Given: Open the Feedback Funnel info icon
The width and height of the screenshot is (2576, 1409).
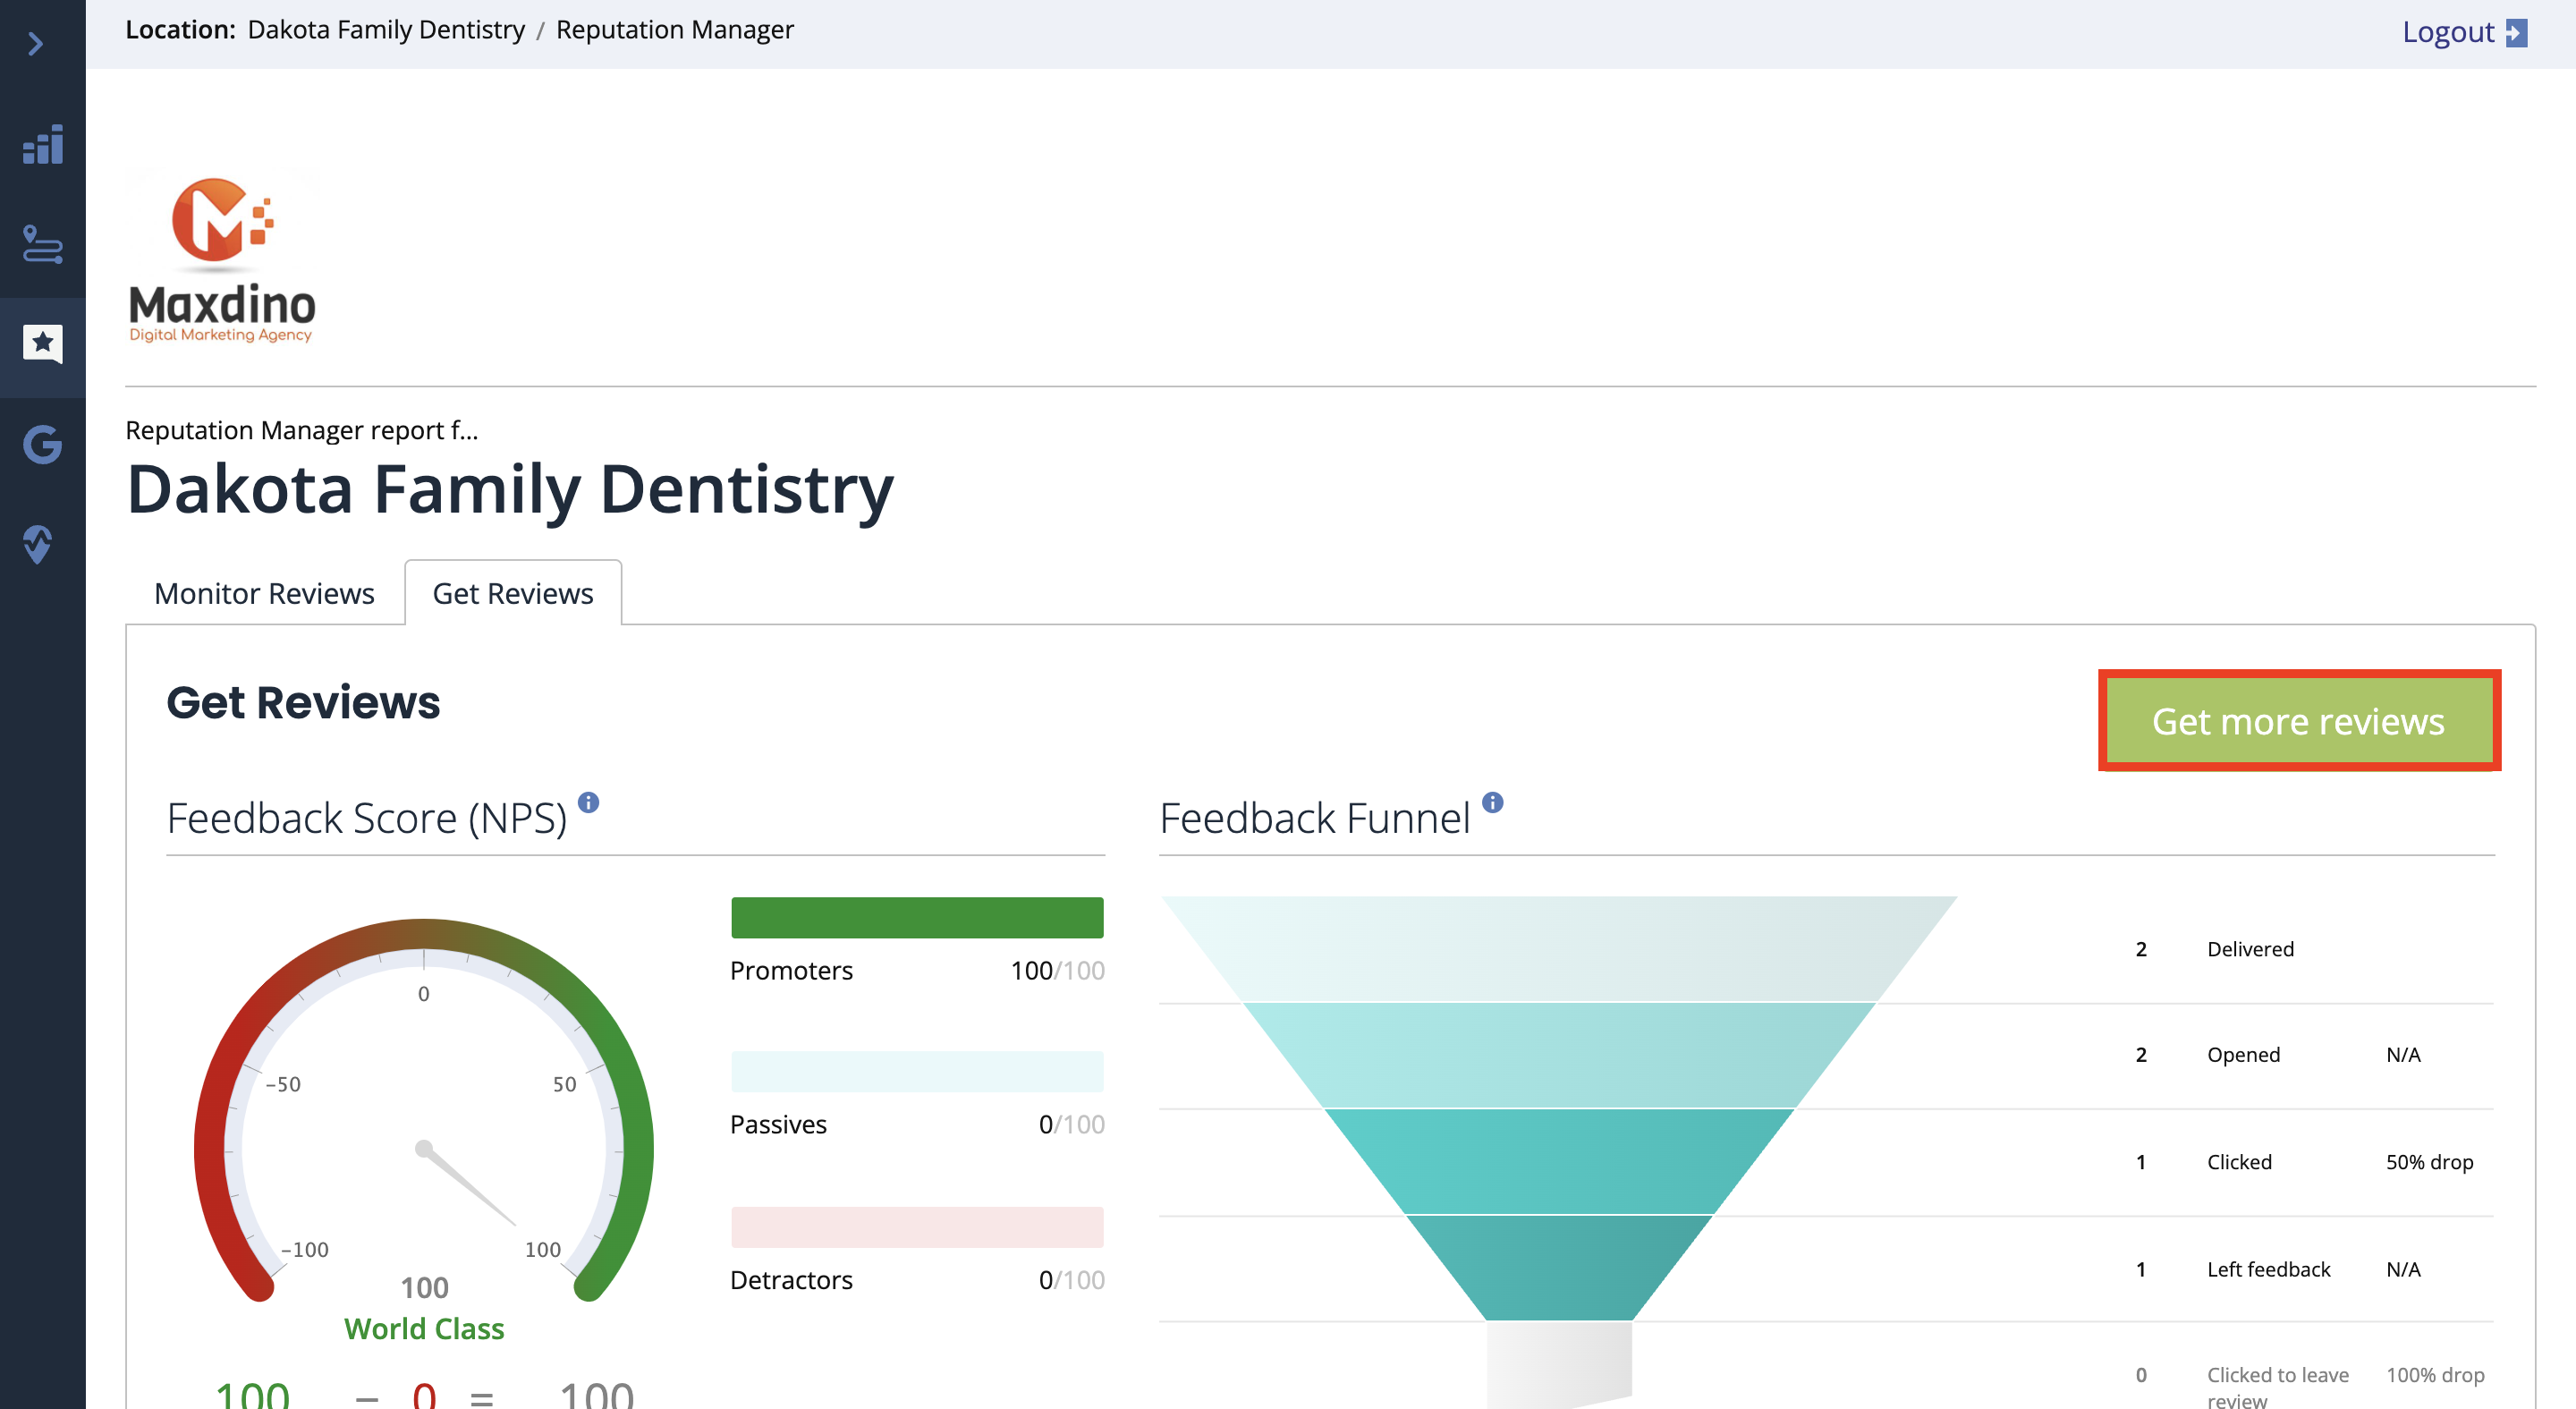Looking at the screenshot, I should pyautogui.click(x=1493, y=802).
